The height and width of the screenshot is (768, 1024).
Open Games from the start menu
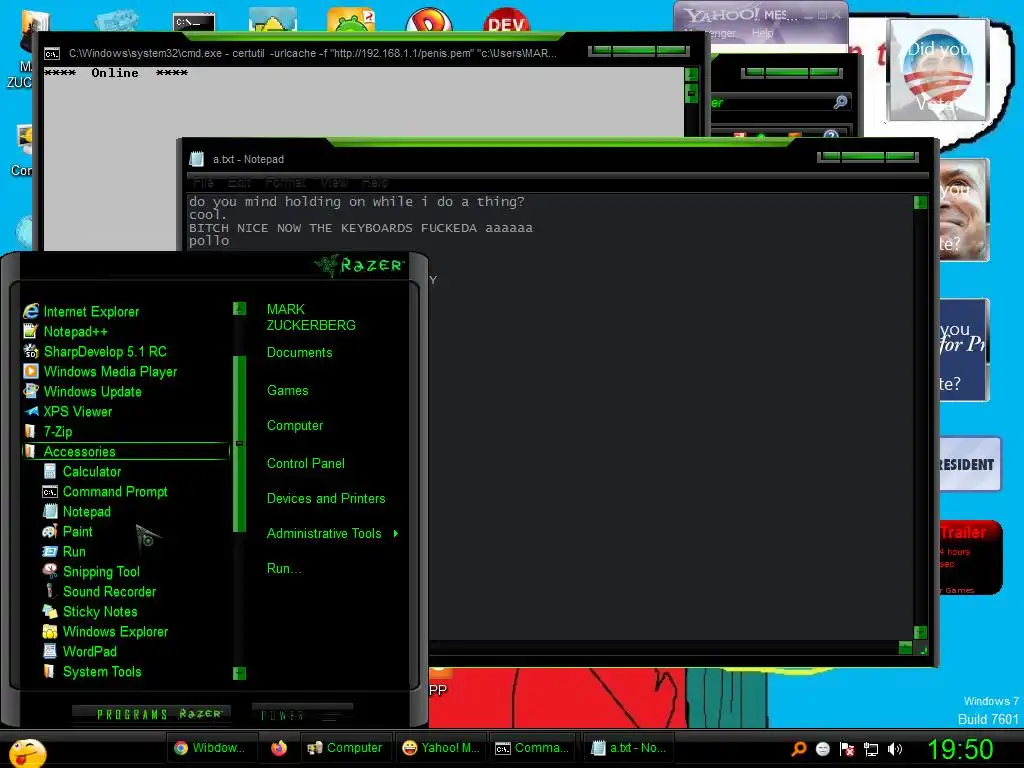(287, 391)
